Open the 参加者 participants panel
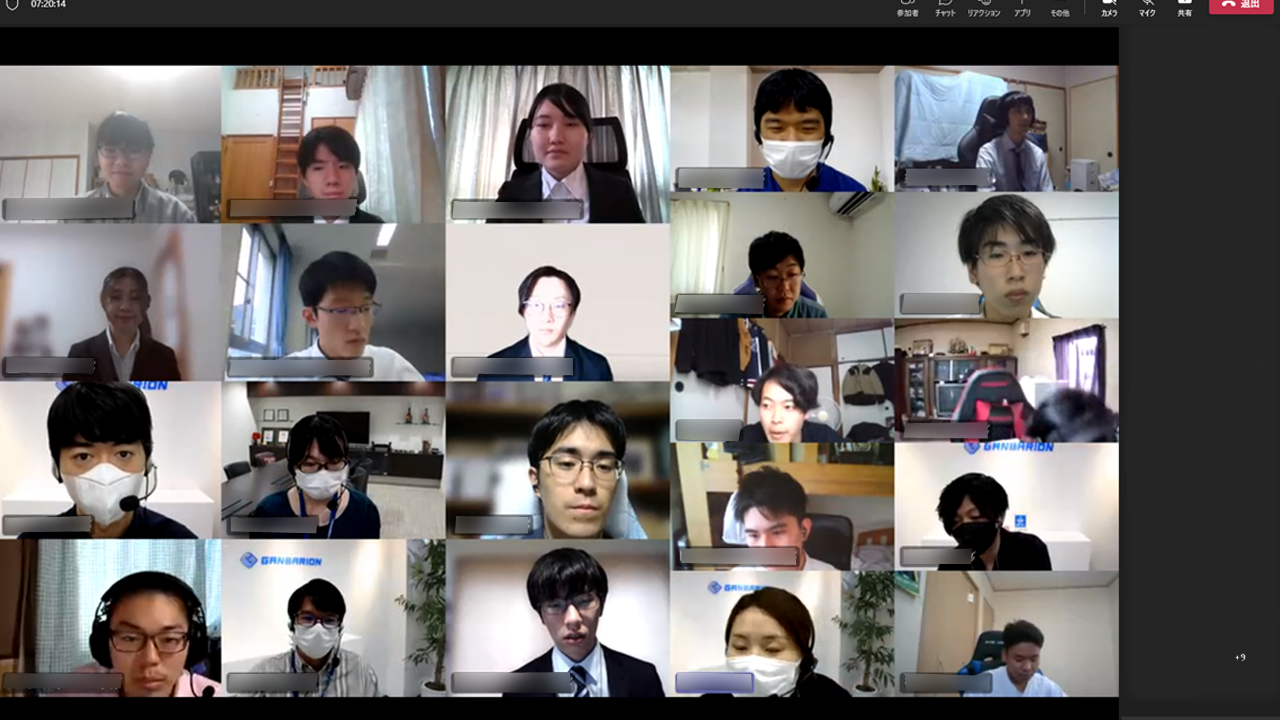The image size is (1280, 720). (907, 8)
